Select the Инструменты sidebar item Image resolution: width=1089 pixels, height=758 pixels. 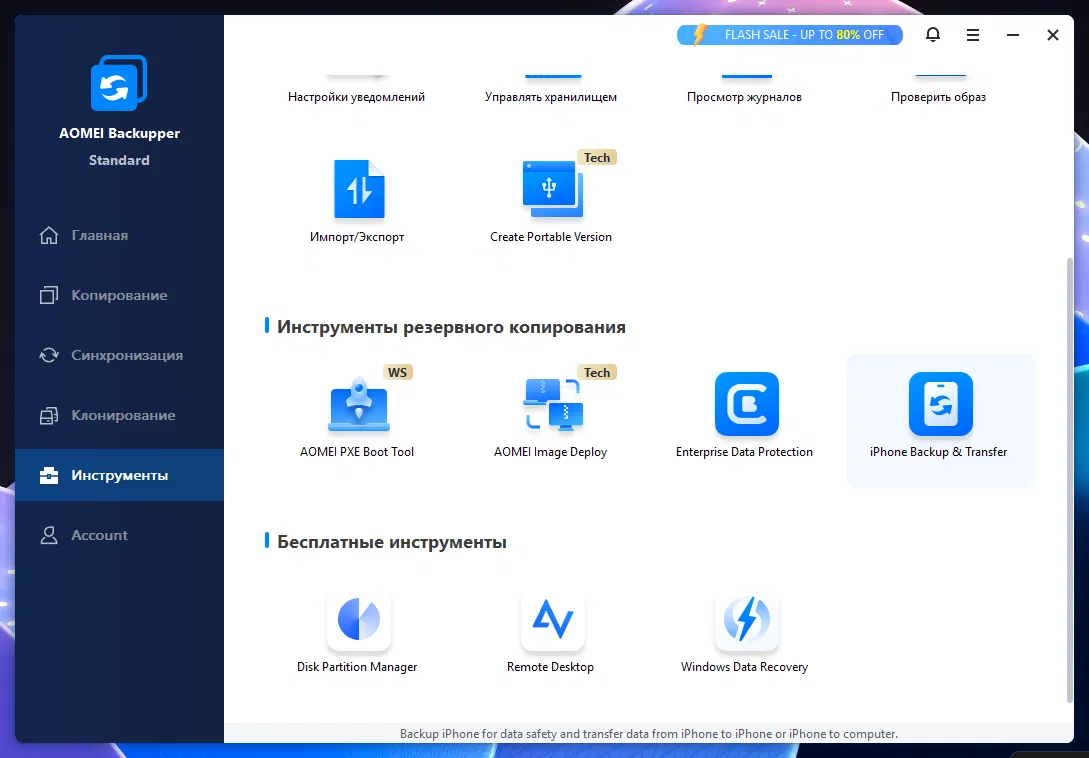click(119, 475)
